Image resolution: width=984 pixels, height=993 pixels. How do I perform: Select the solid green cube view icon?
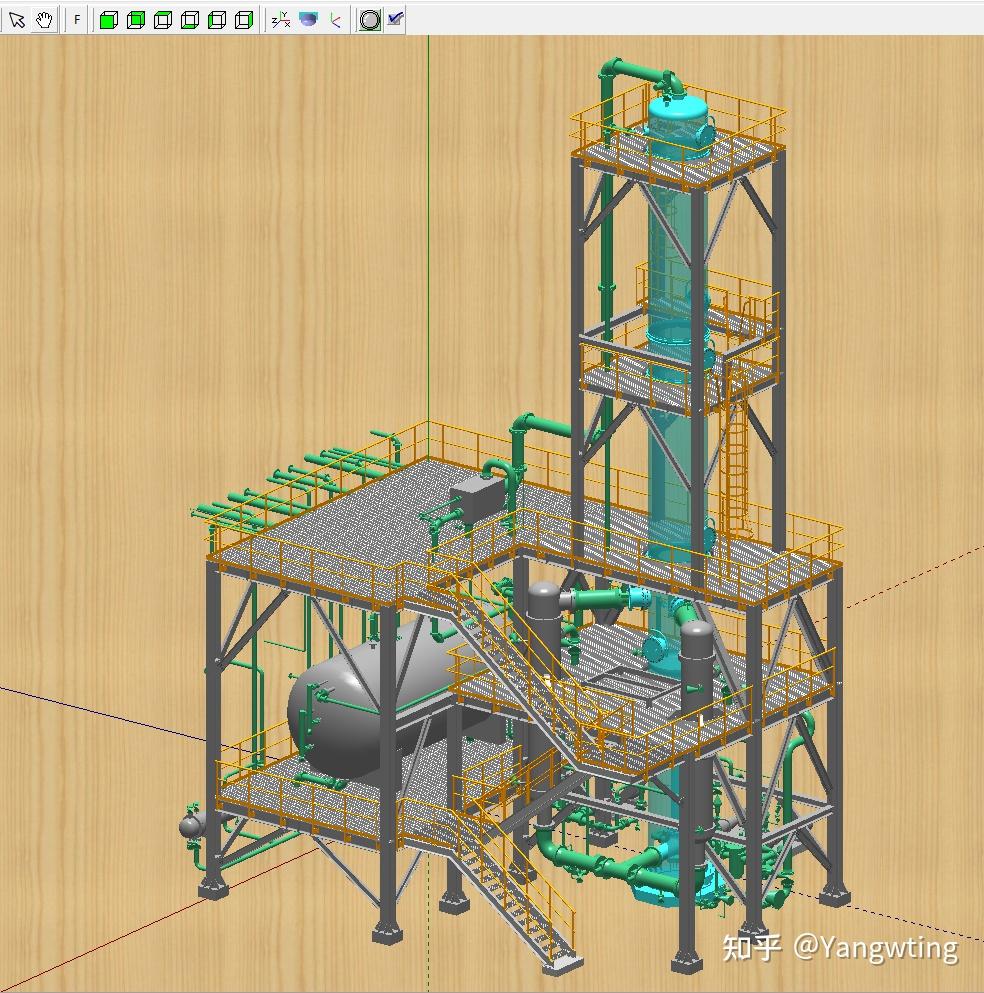[108, 19]
